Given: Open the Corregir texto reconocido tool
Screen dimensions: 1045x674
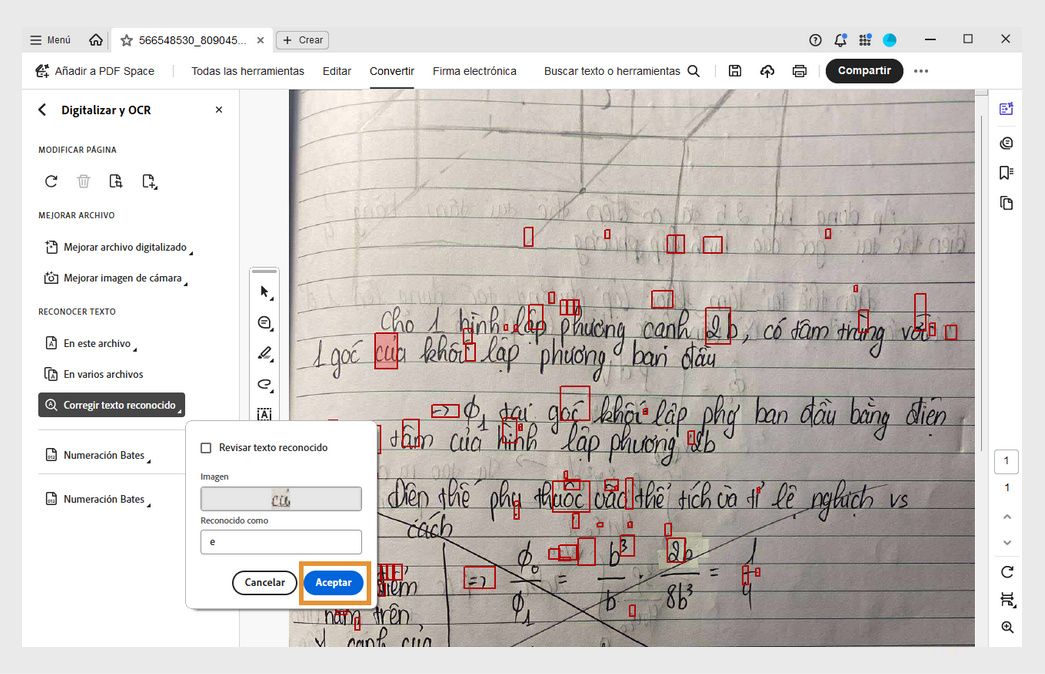Looking at the screenshot, I should [x=111, y=405].
